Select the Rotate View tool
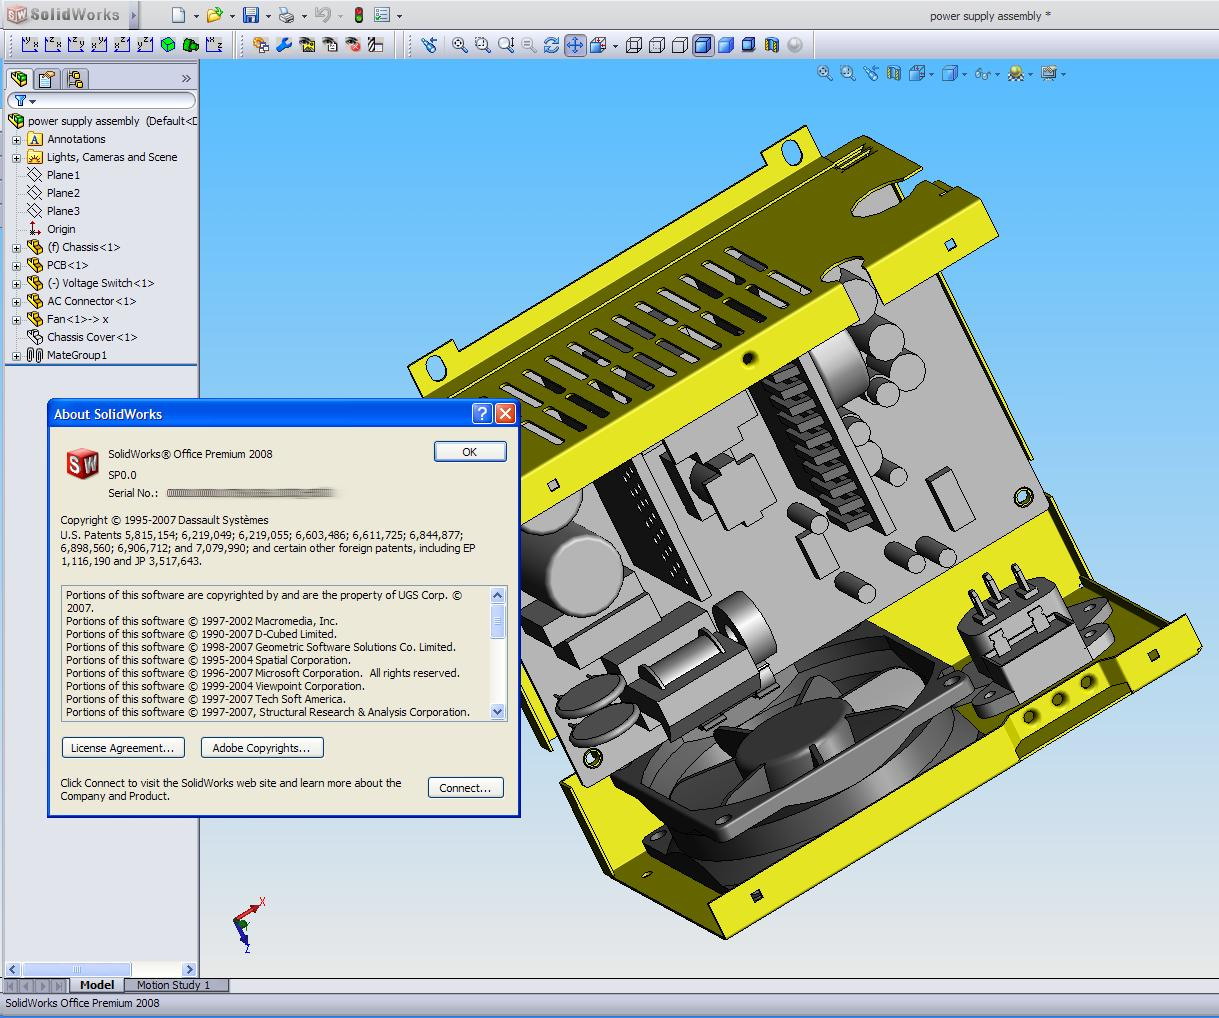The height and width of the screenshot is (1018, 1219). (x=551, y=45)
